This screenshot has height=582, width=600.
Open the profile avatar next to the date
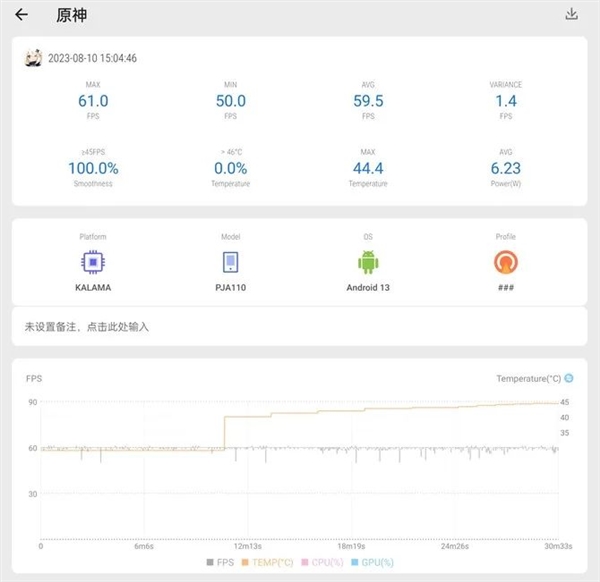[x=33, y=58]
